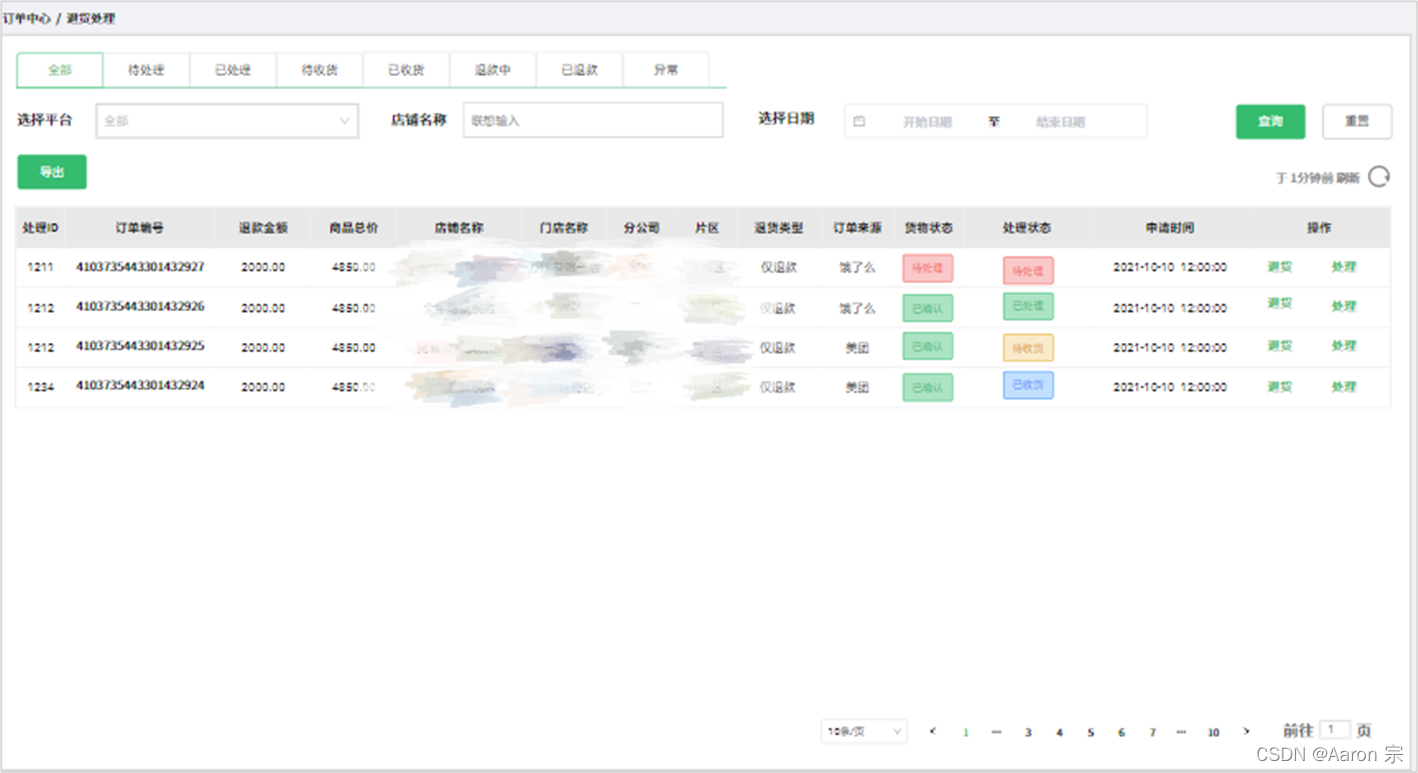Image resolution: width=1418 pixels, height=773 pixels.
Task: Go to page 3 in pagination
Action: click(1028, 732)
